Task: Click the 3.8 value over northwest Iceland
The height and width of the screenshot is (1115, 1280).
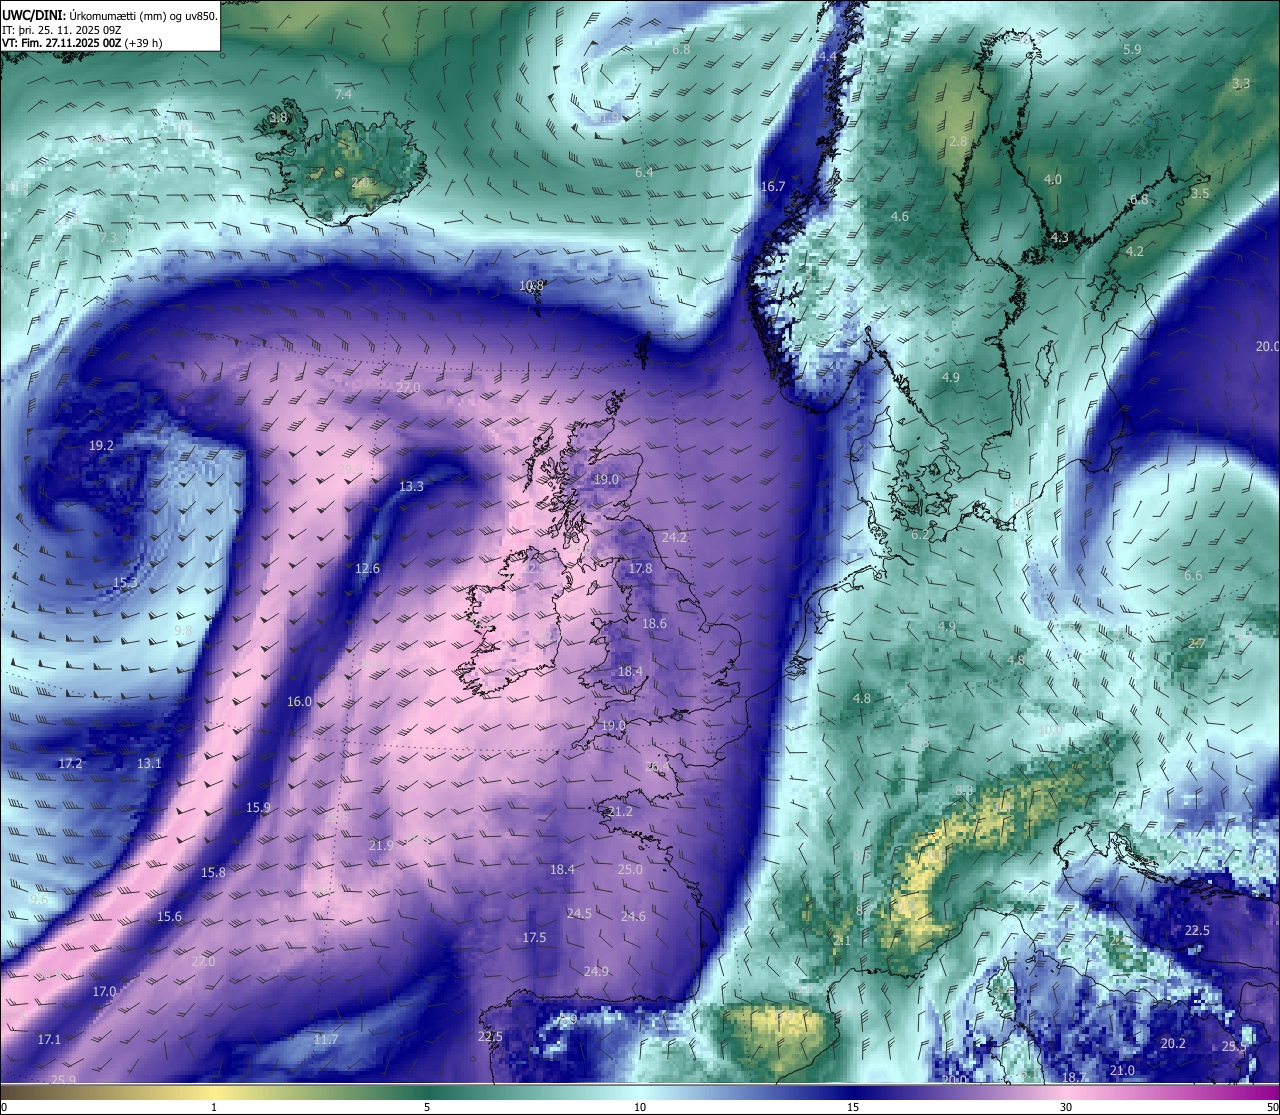Action: point(278,118)
